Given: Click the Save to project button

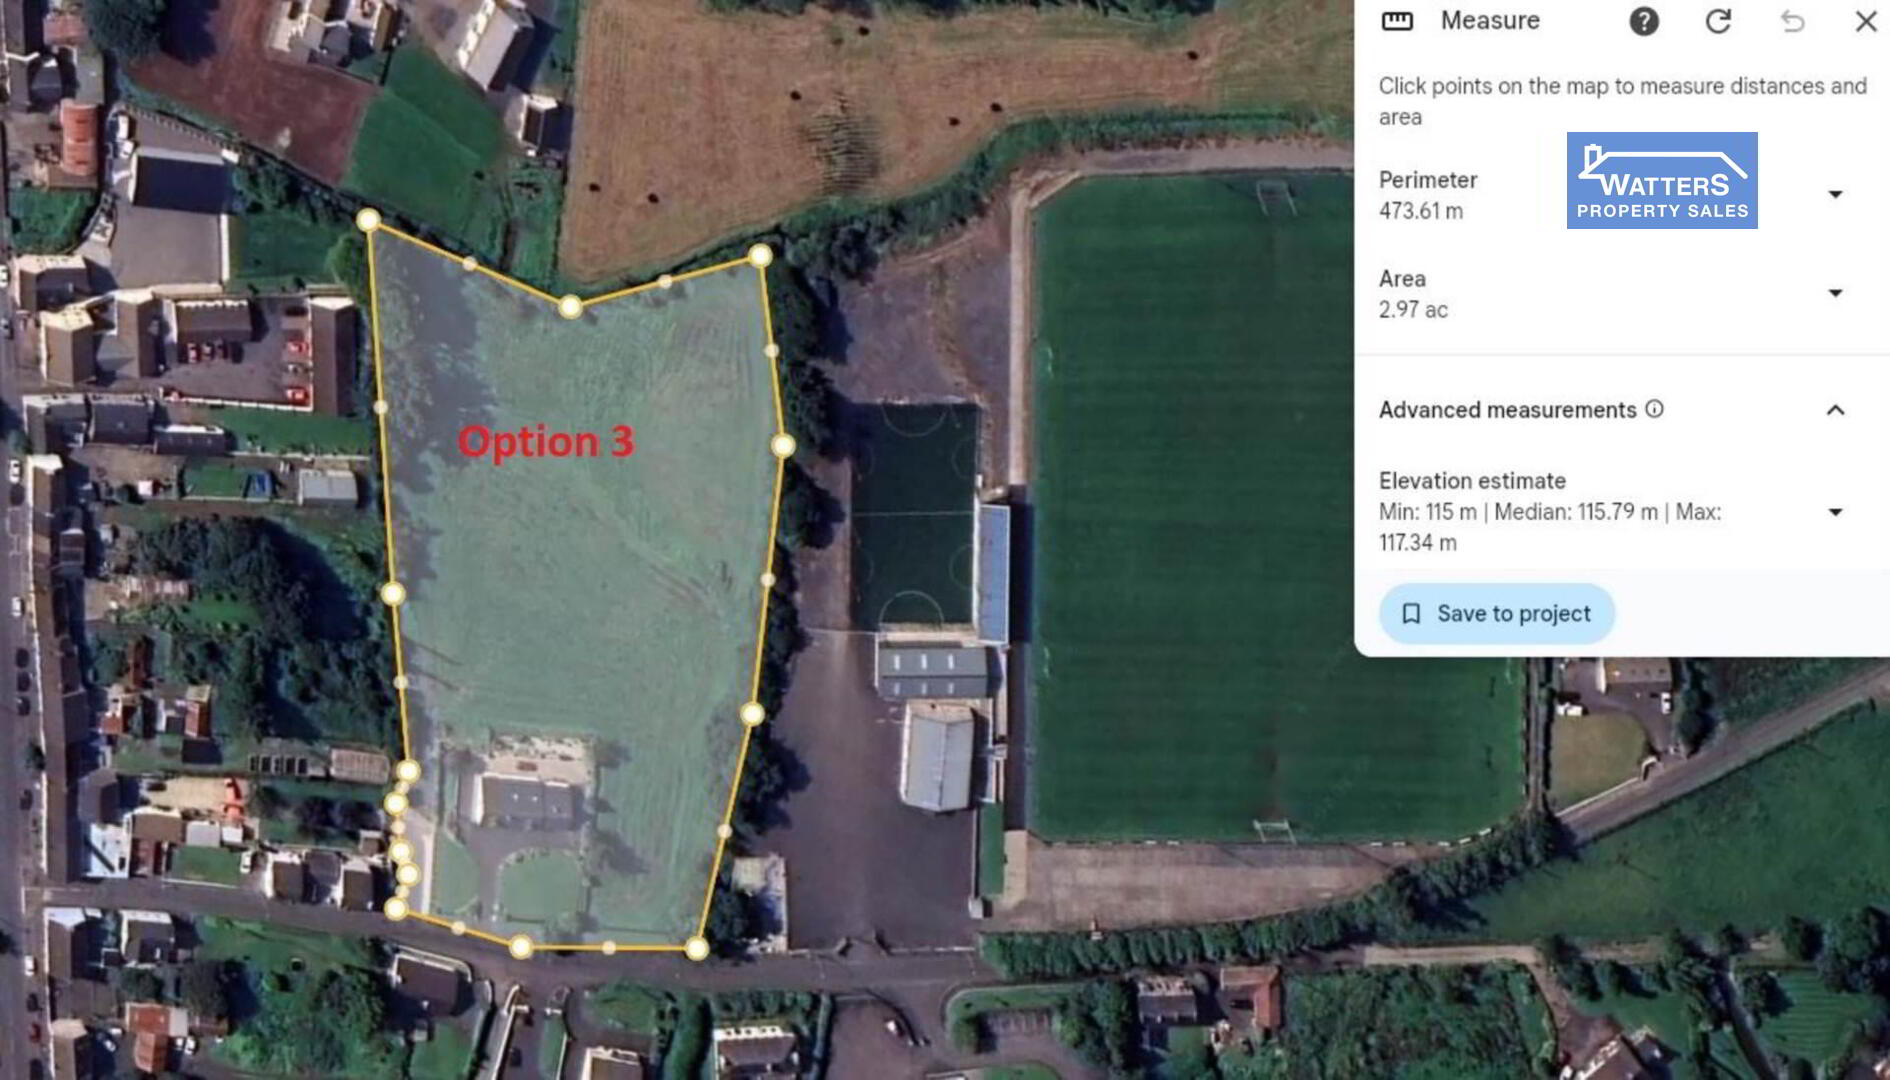Looking at the screenshot, I should coord(1497,613).
